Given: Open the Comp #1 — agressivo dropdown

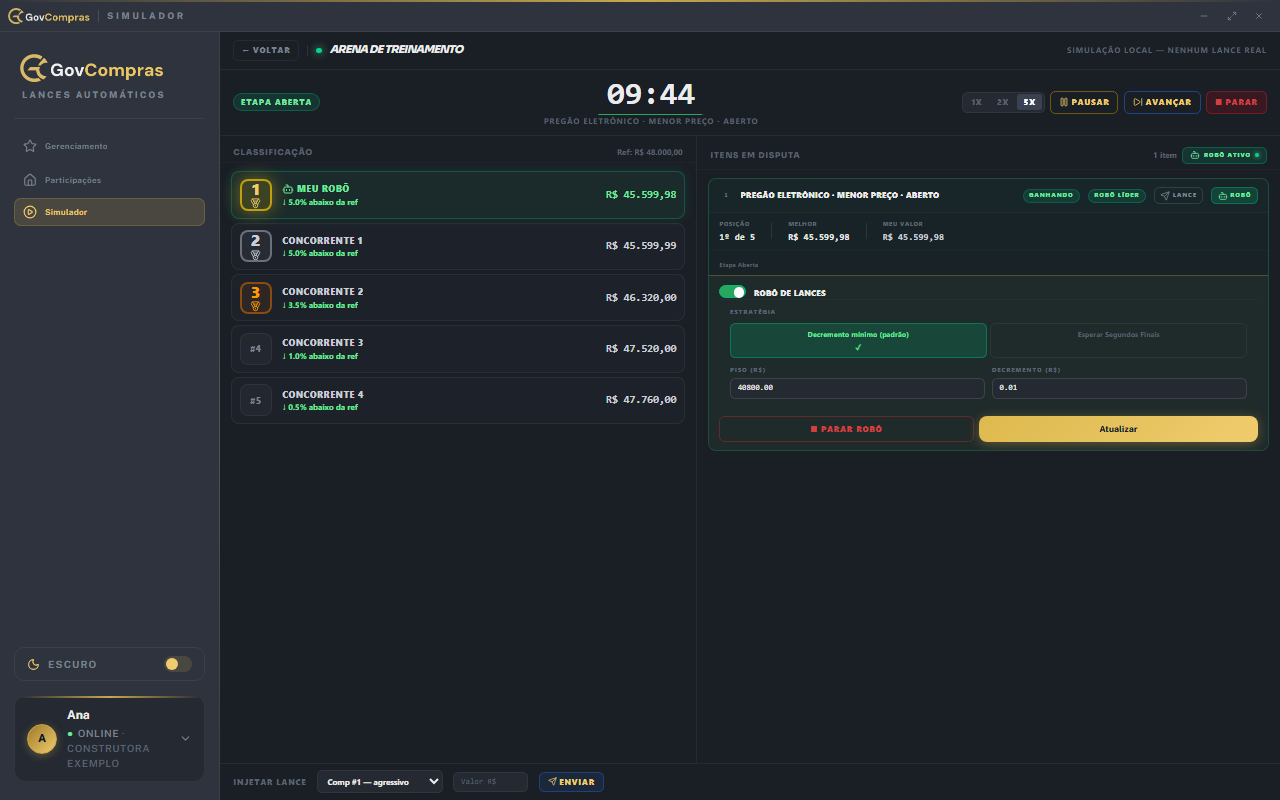Looking at the screenshot, I should pos(380,782).
